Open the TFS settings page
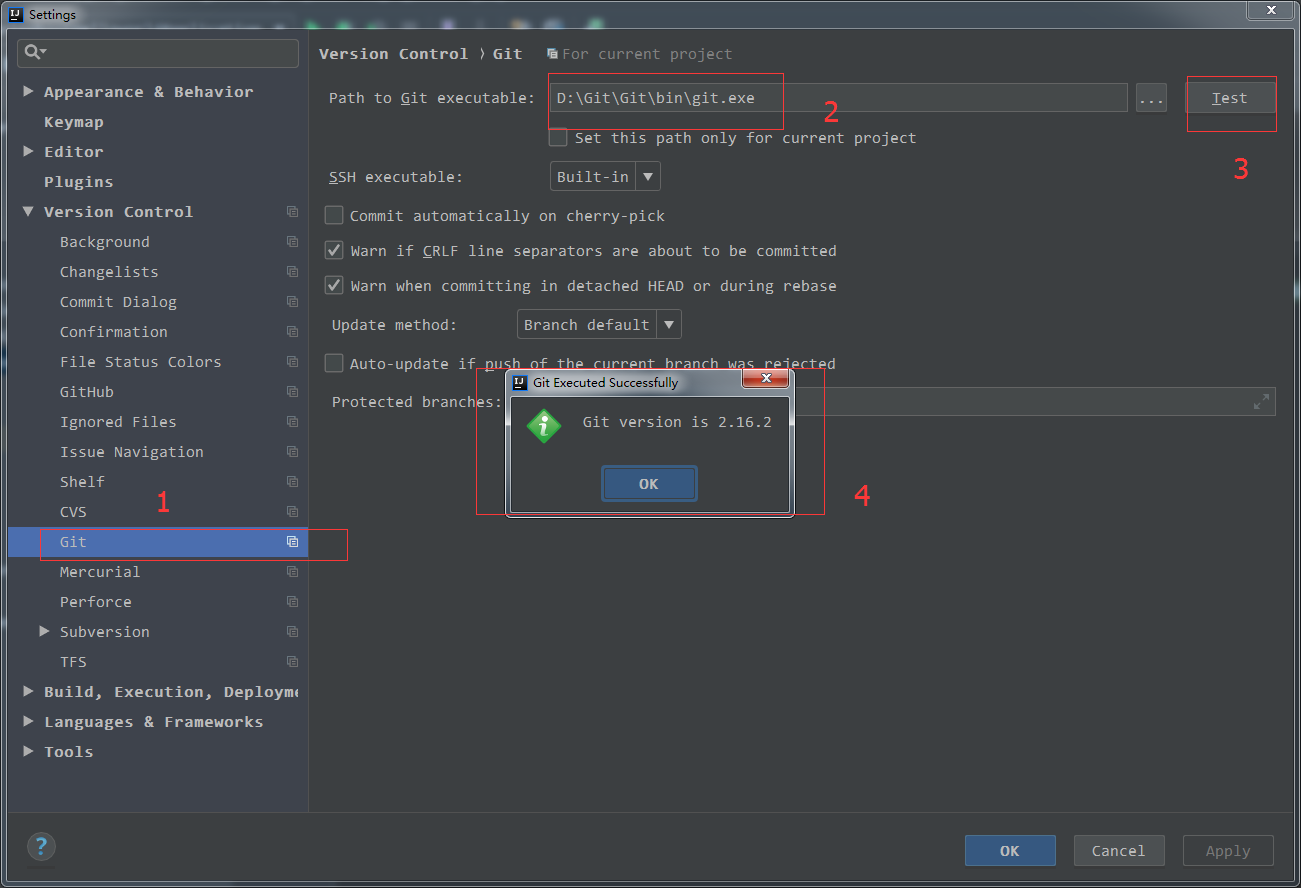The width and height of the screenshot is (1301, 888). click(73, 662)
